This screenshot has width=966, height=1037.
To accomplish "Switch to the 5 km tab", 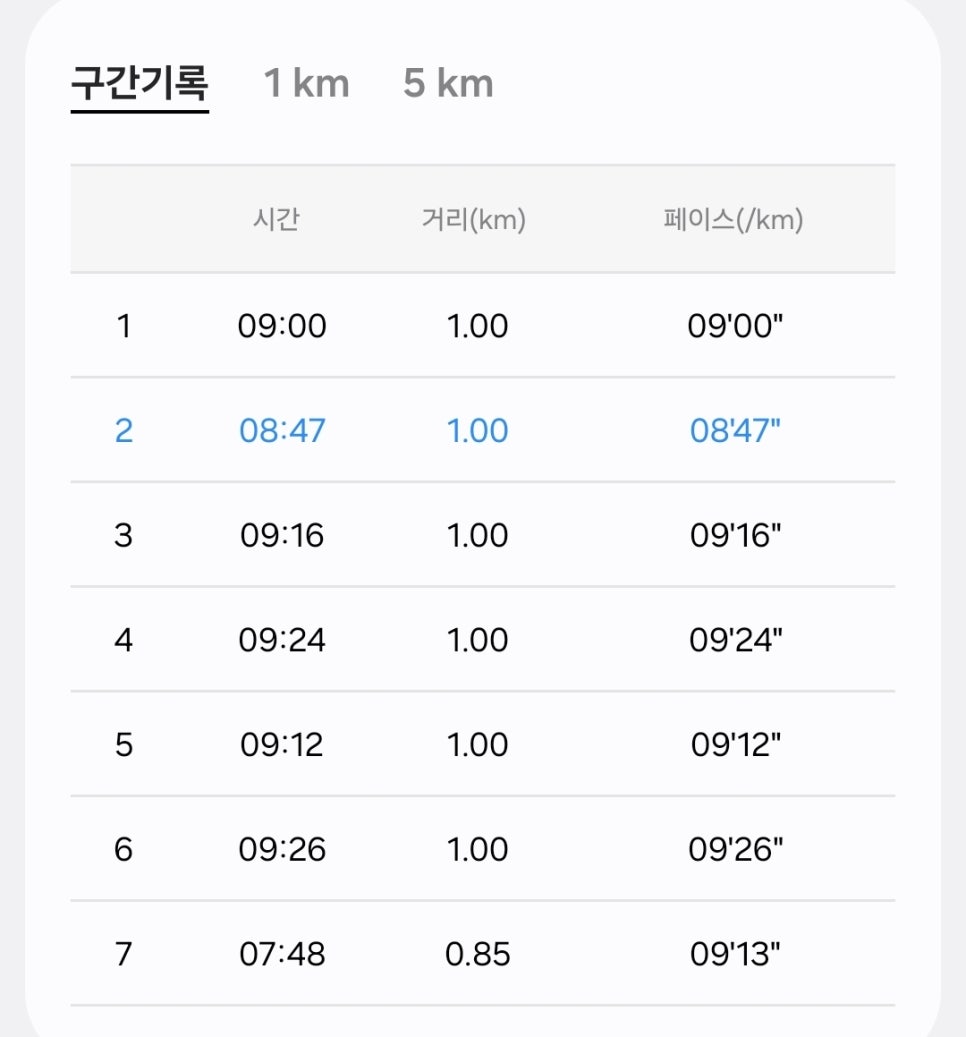I will click(448, 83).
